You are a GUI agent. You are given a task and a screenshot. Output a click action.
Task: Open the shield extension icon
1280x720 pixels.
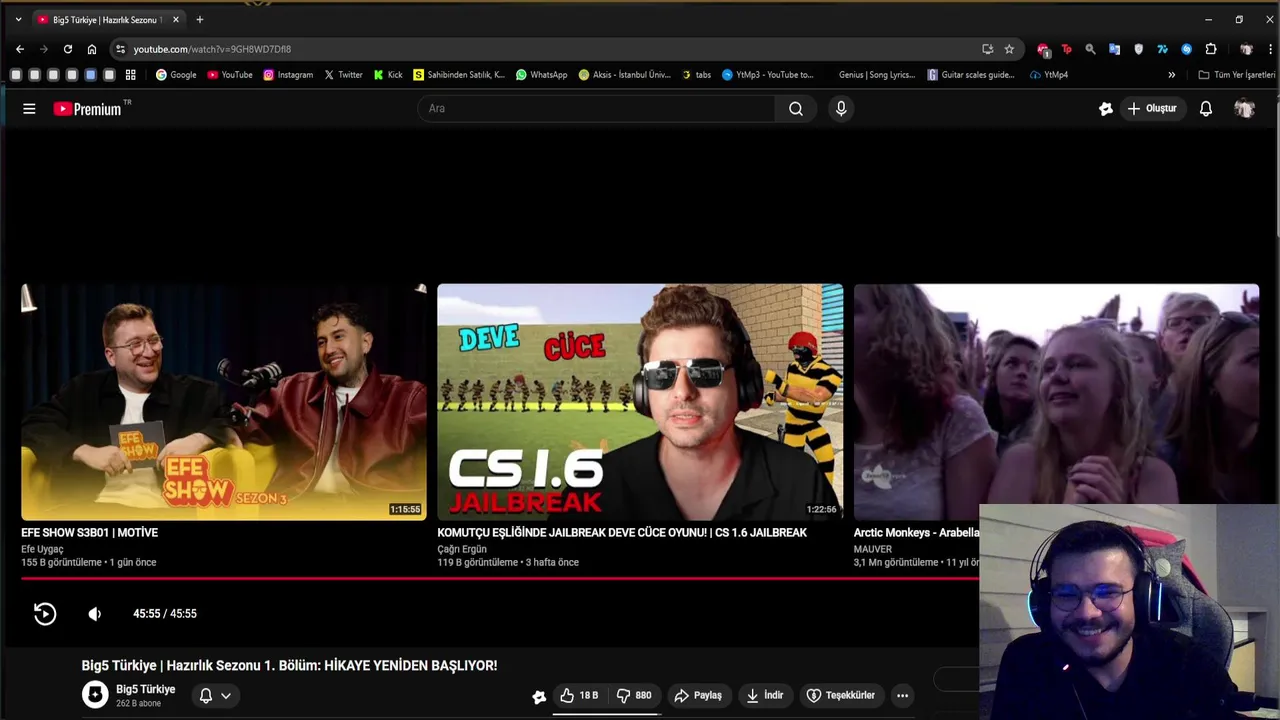(x=1138, y=49)
